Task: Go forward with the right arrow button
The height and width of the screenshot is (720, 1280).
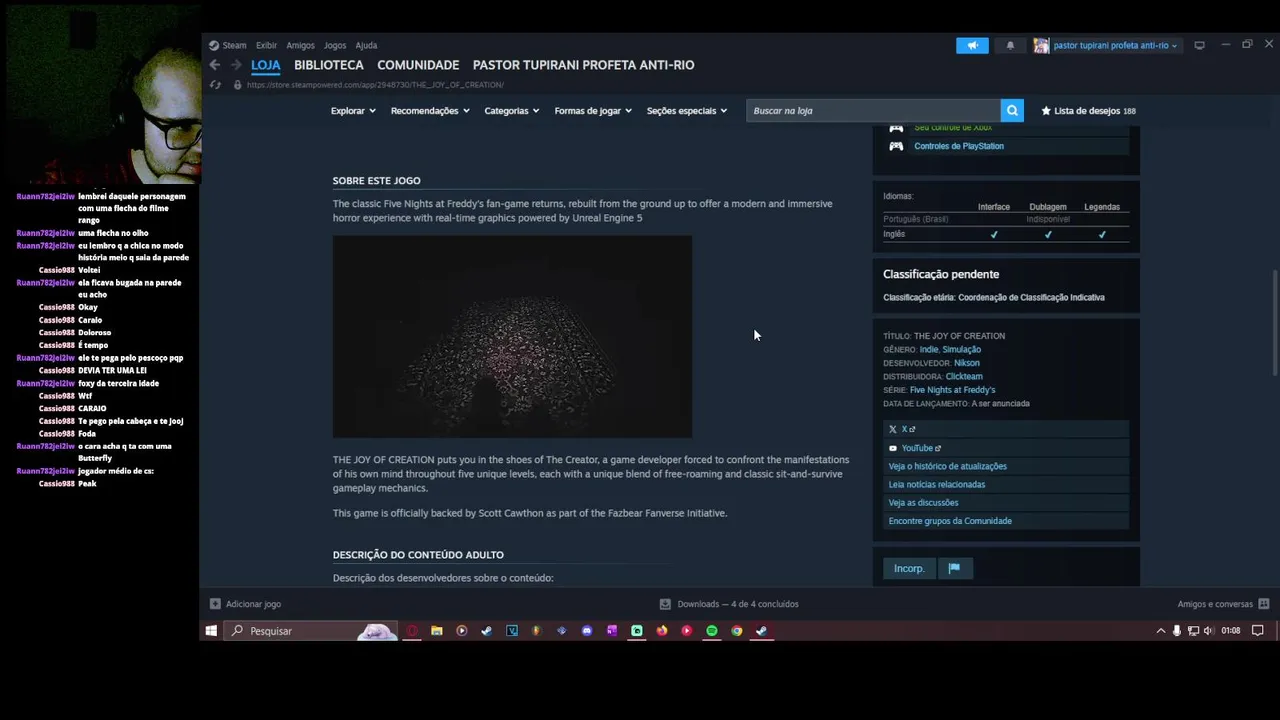Action: pyautogui.click(x=236, y=65)
